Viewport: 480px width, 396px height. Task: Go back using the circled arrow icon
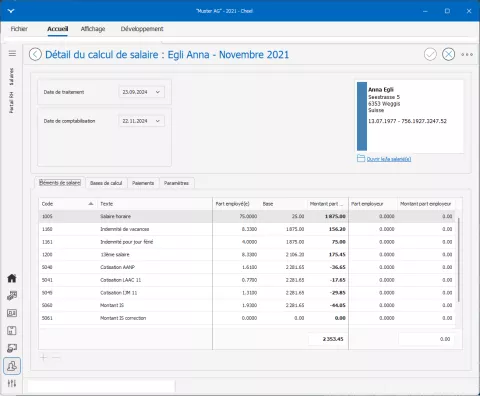[x=35, y=54]
